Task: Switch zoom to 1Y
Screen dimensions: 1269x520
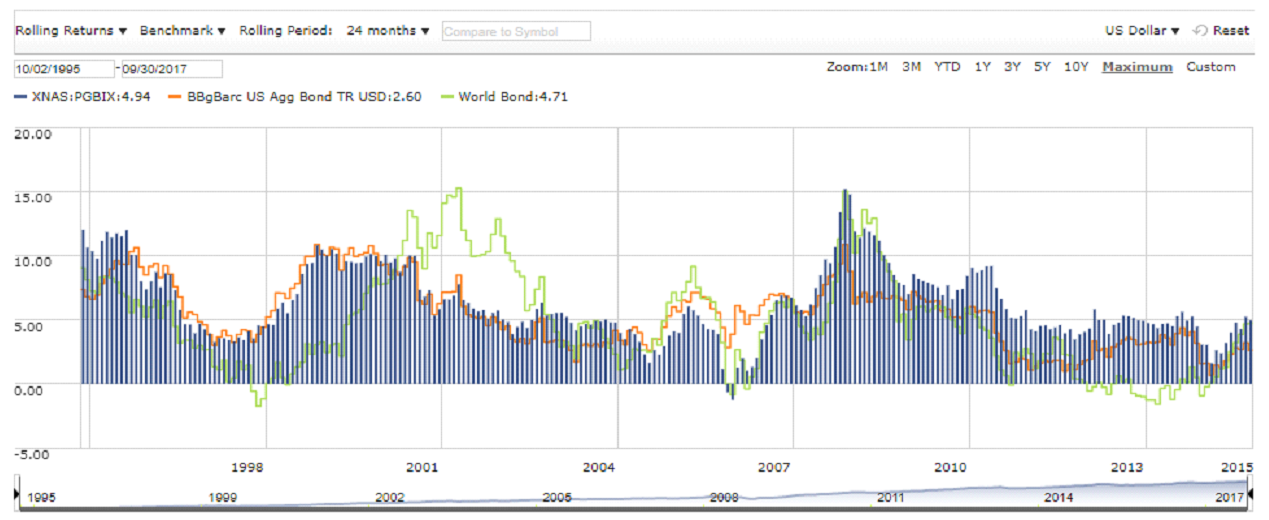Action: click(x=982, y=67)
